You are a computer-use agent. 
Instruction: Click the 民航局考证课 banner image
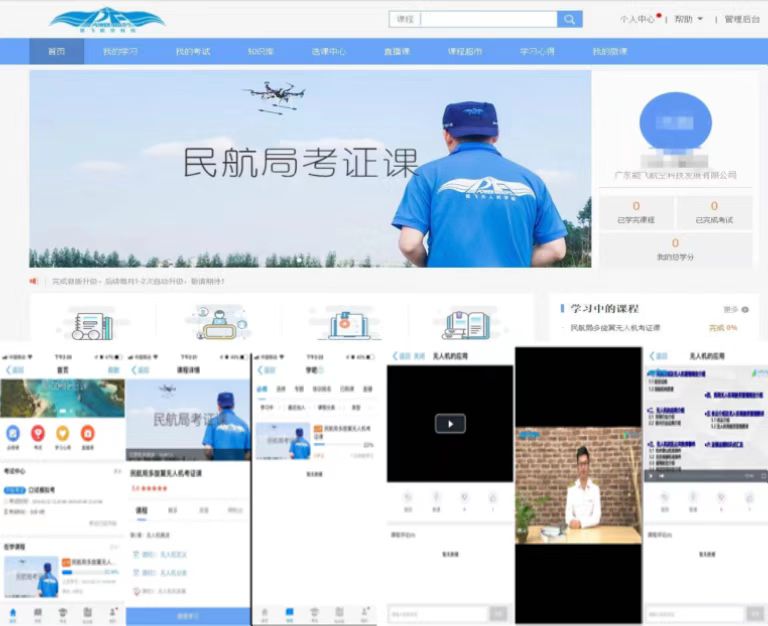(310, 168)
